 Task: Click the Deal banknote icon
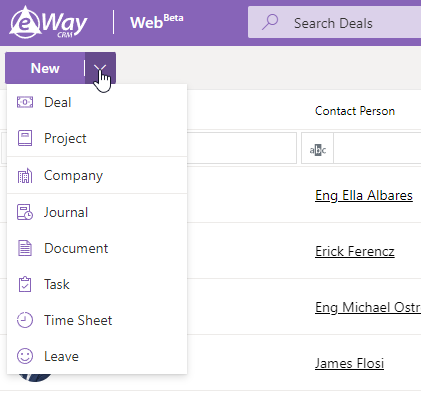[x=25, y=102]
